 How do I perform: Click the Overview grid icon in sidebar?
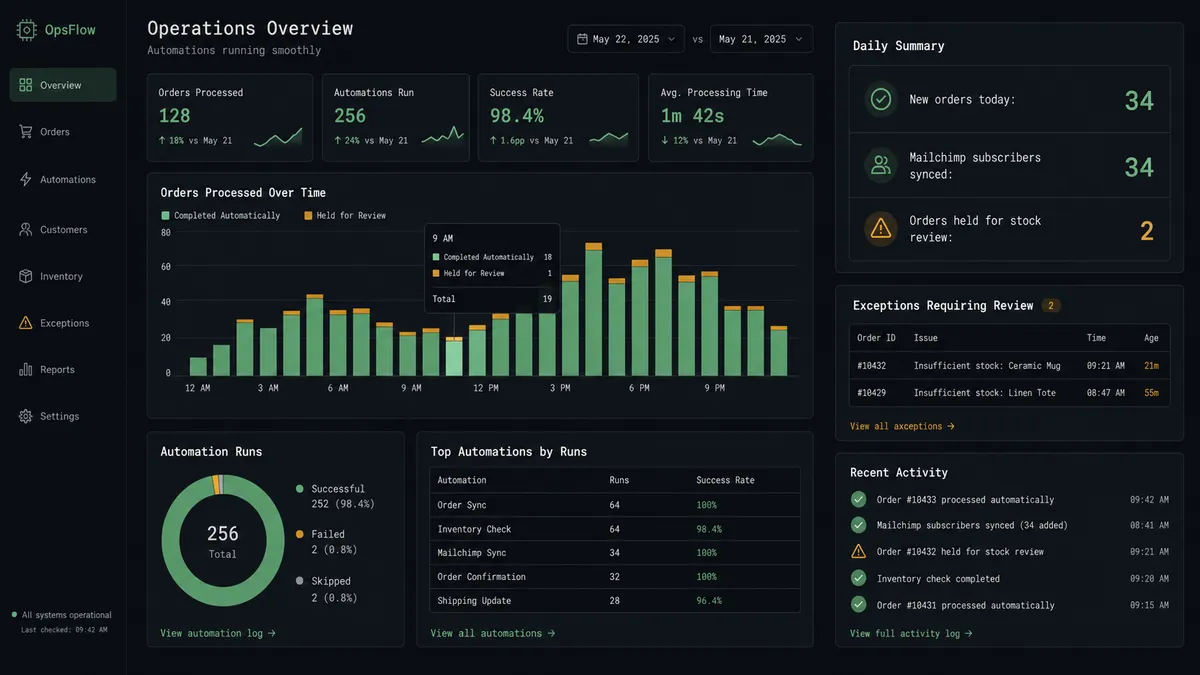(x=26, y=85)
